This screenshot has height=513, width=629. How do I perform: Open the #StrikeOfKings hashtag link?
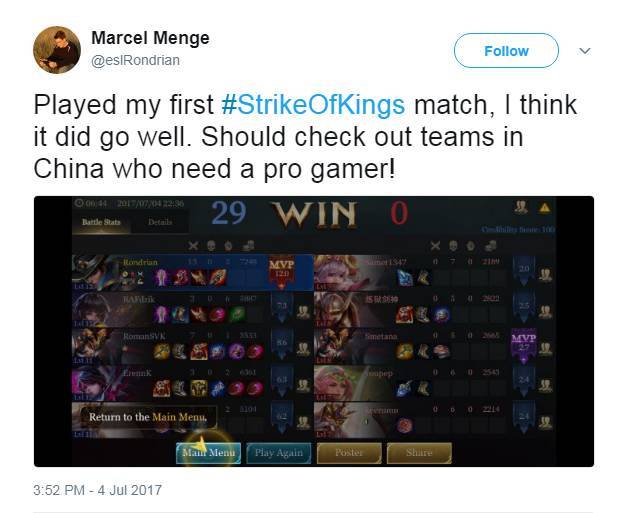click(313, 105)
